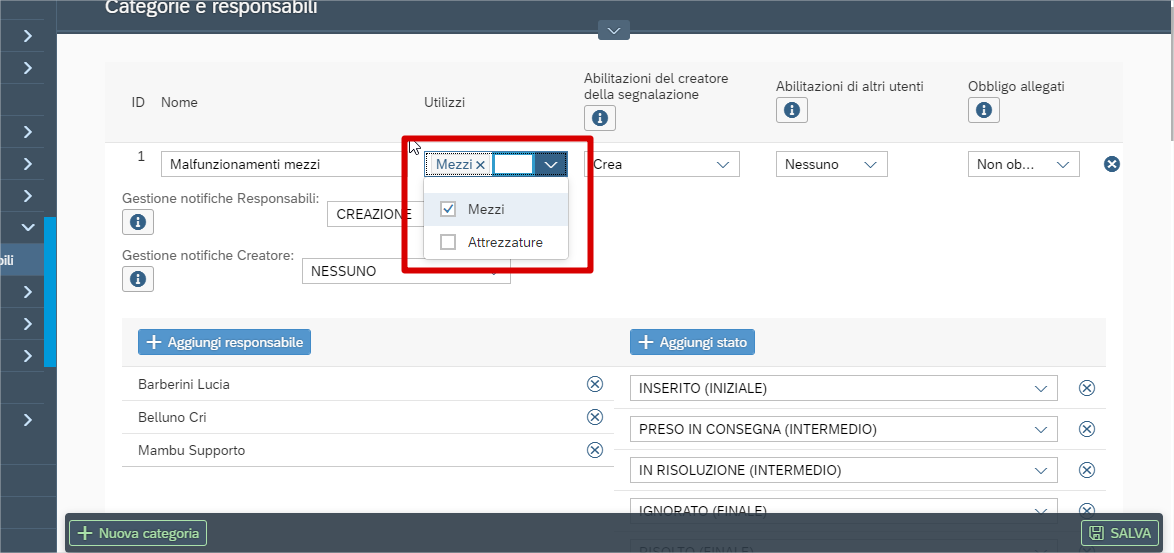Remove responsabile Belluno Cri
This screenshot has height=553, width=1174.
594,417
